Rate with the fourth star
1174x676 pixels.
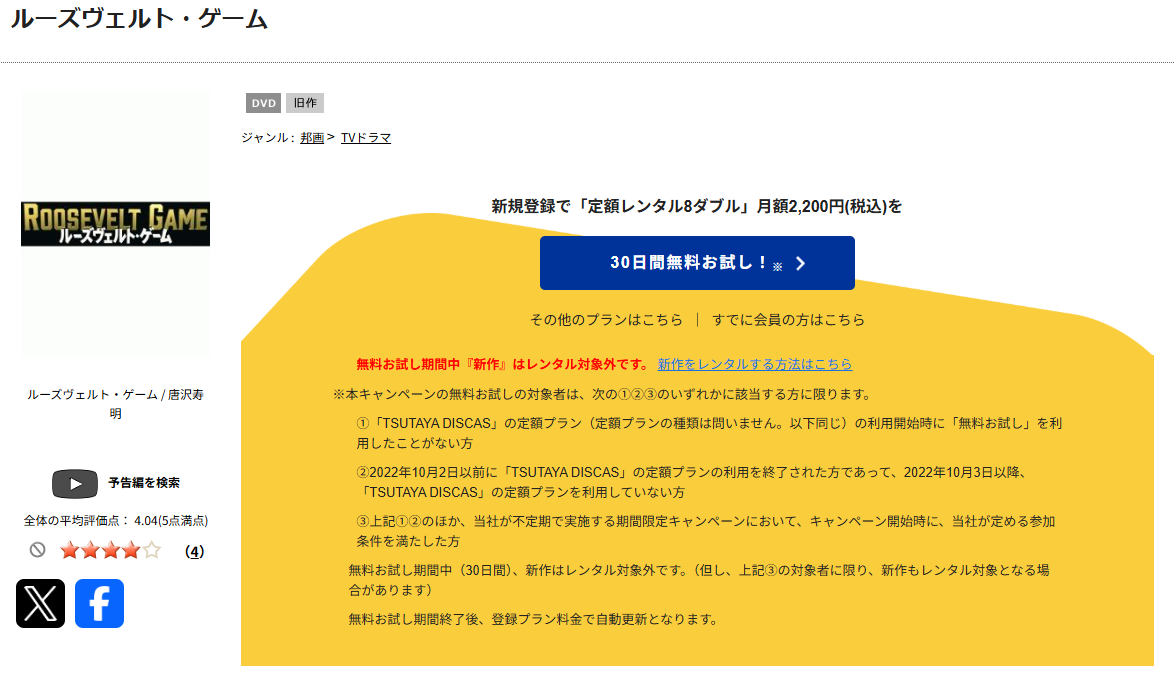tap(131, 551)
